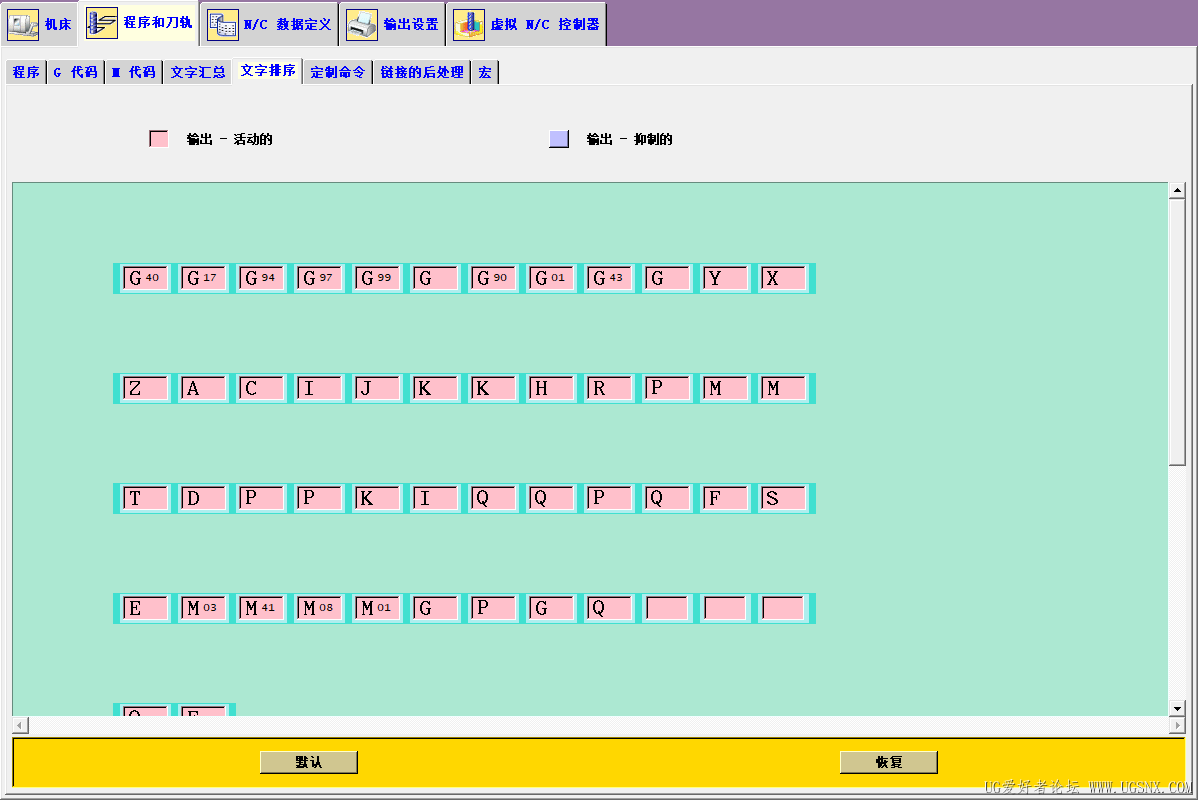The width and height of the screenshot is (1198, 800).
Task: Open the 宏 tab
Action: (x=485, y=73)
